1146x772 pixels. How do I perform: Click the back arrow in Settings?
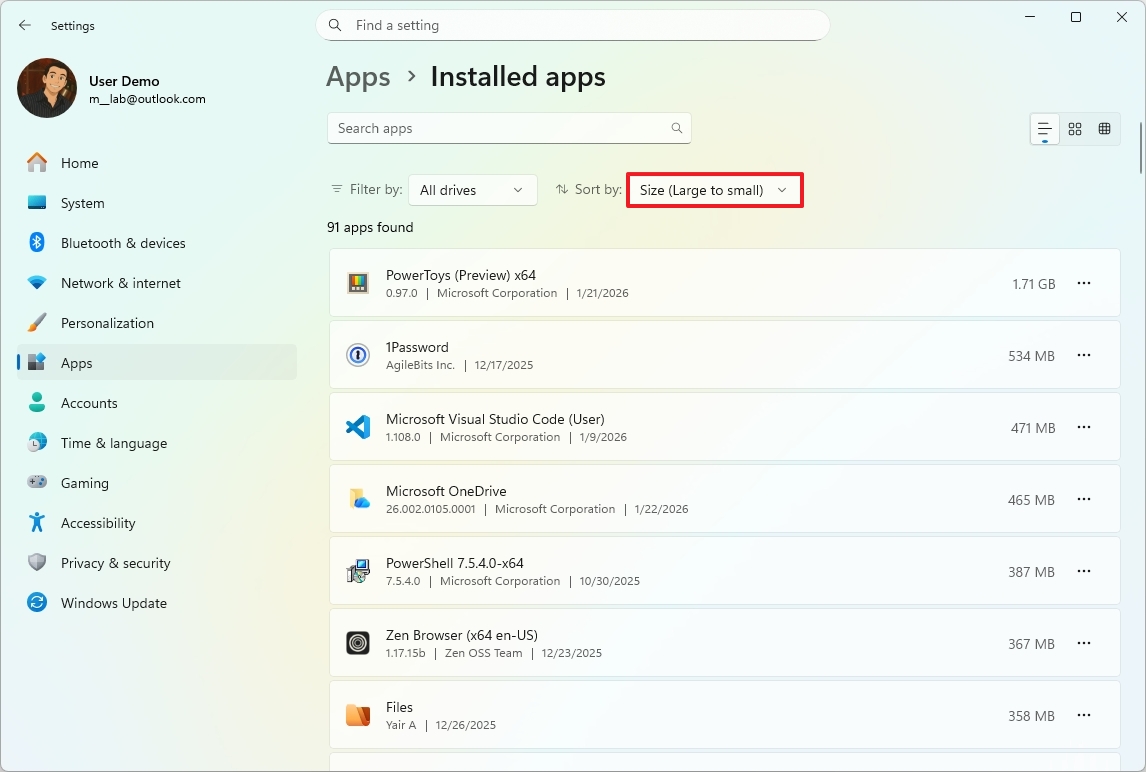pyautogui.click(x=25, y=26)
